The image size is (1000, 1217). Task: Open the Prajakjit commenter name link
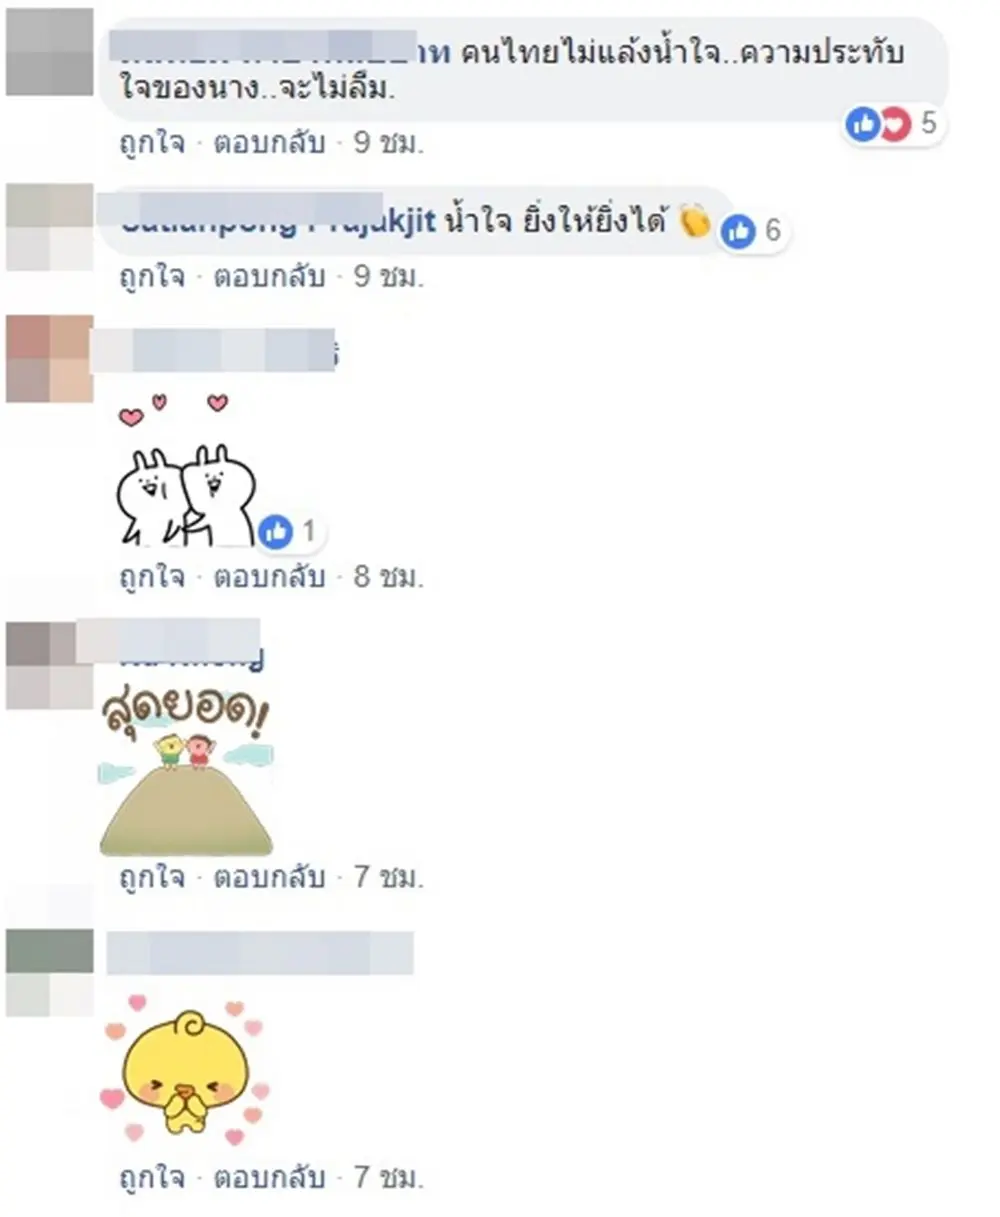[x=279, y=222]
